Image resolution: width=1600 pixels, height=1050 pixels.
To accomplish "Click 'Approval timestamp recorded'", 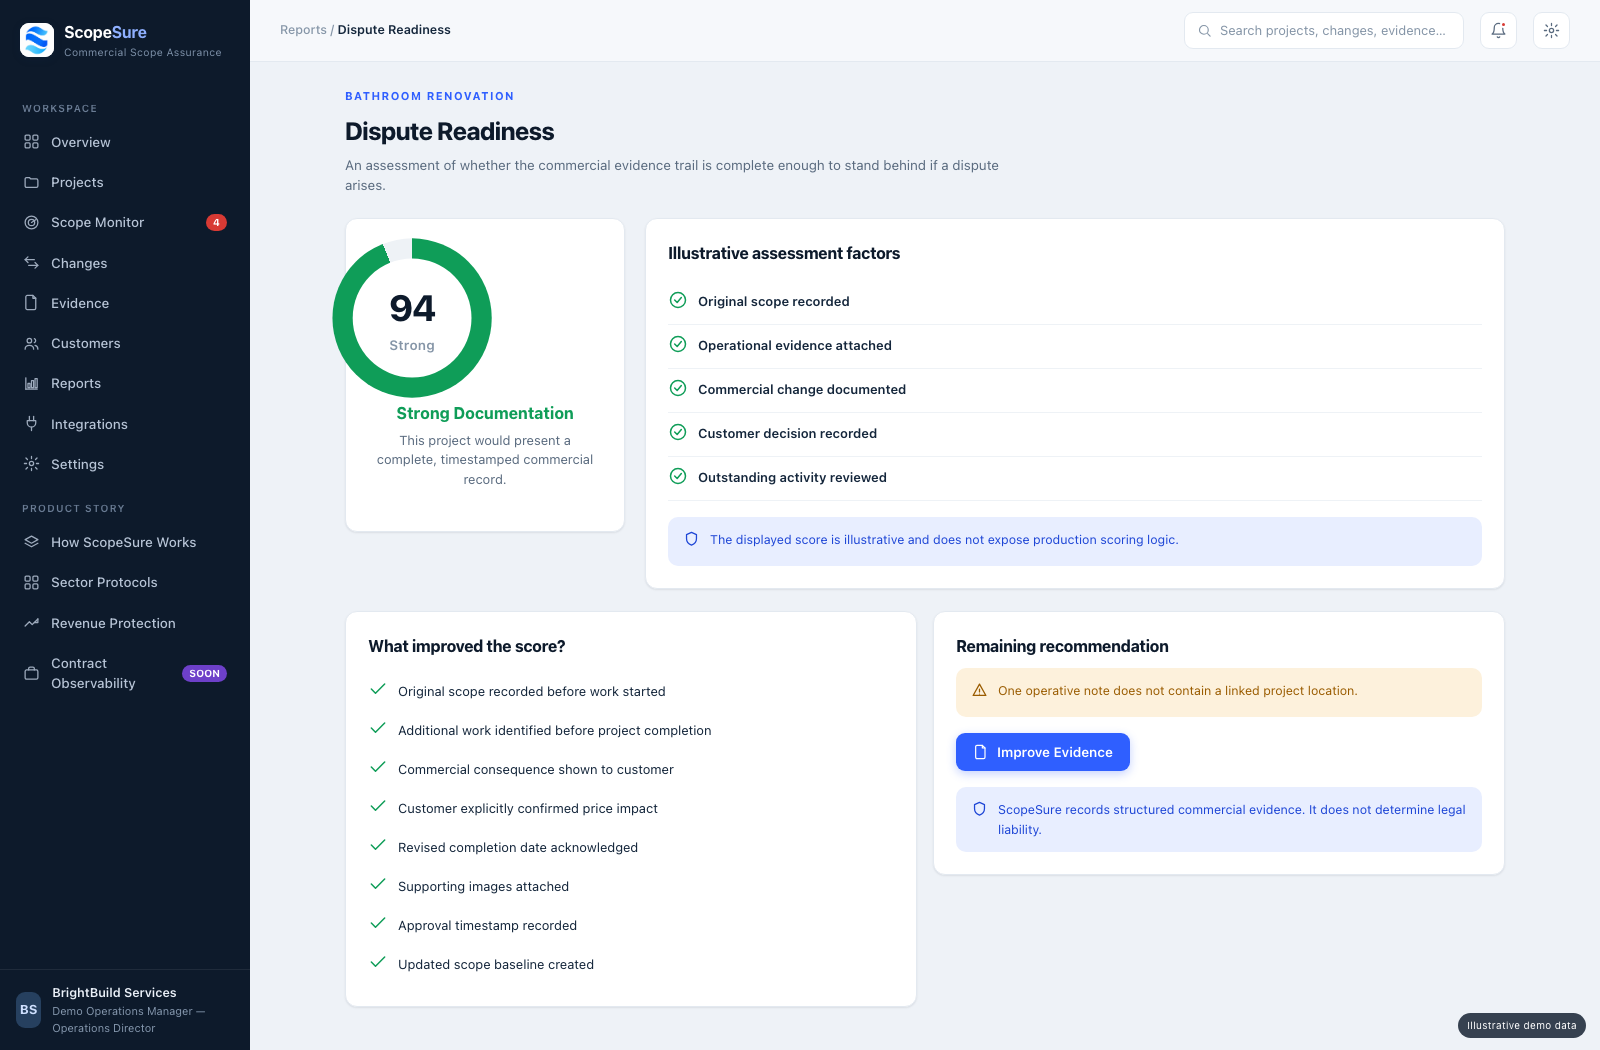I will click(487, 925).
